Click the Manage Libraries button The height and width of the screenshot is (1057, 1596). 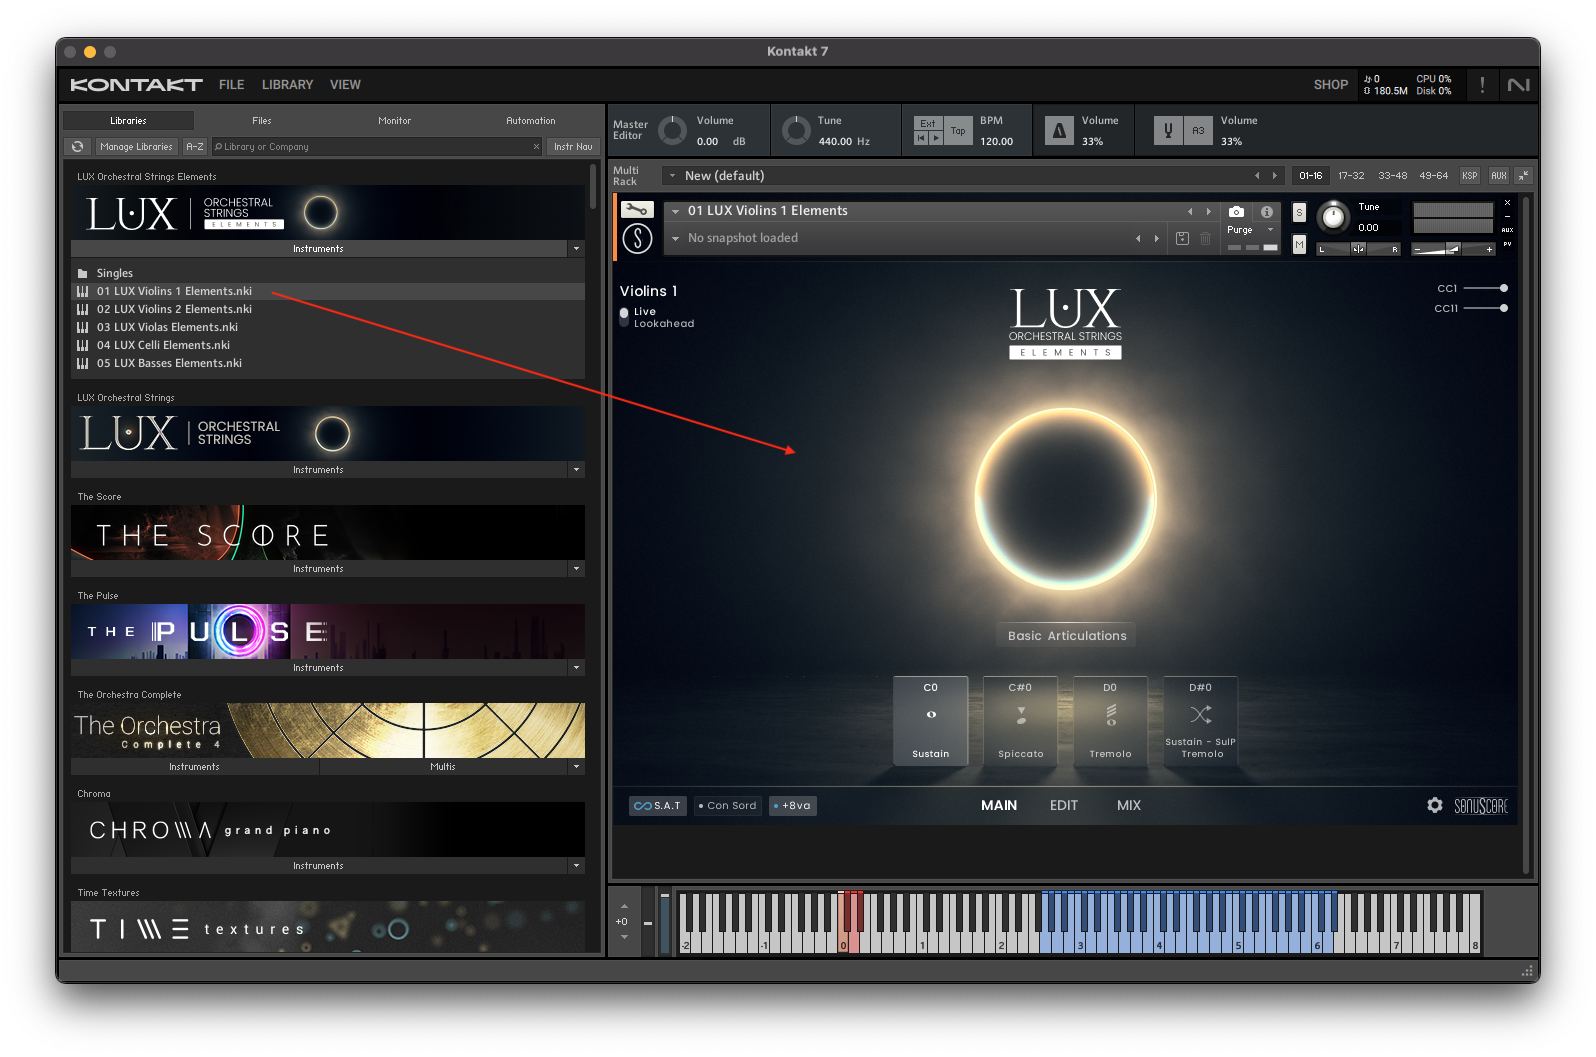[136, 147]
